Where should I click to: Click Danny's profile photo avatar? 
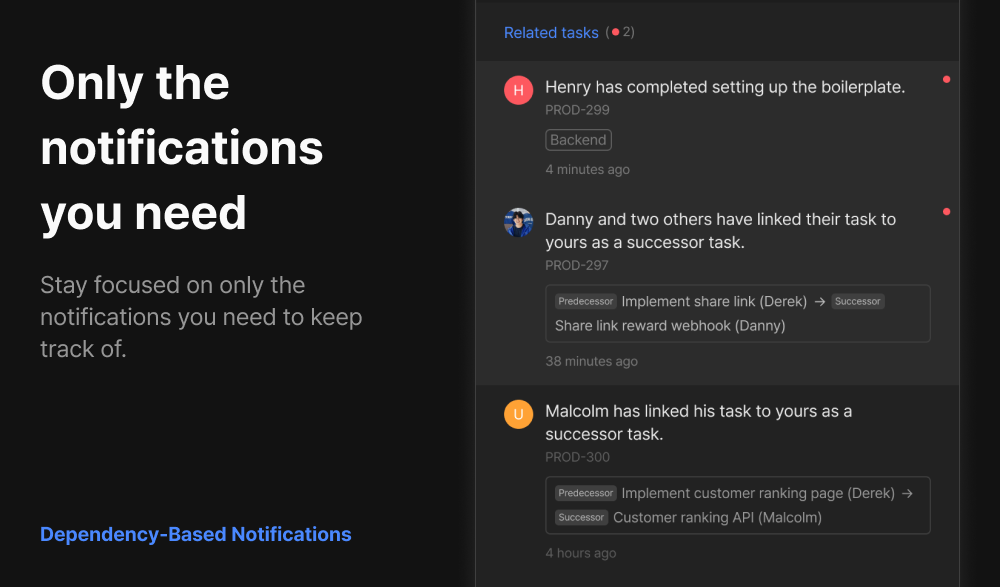click(x=518, y=222)
